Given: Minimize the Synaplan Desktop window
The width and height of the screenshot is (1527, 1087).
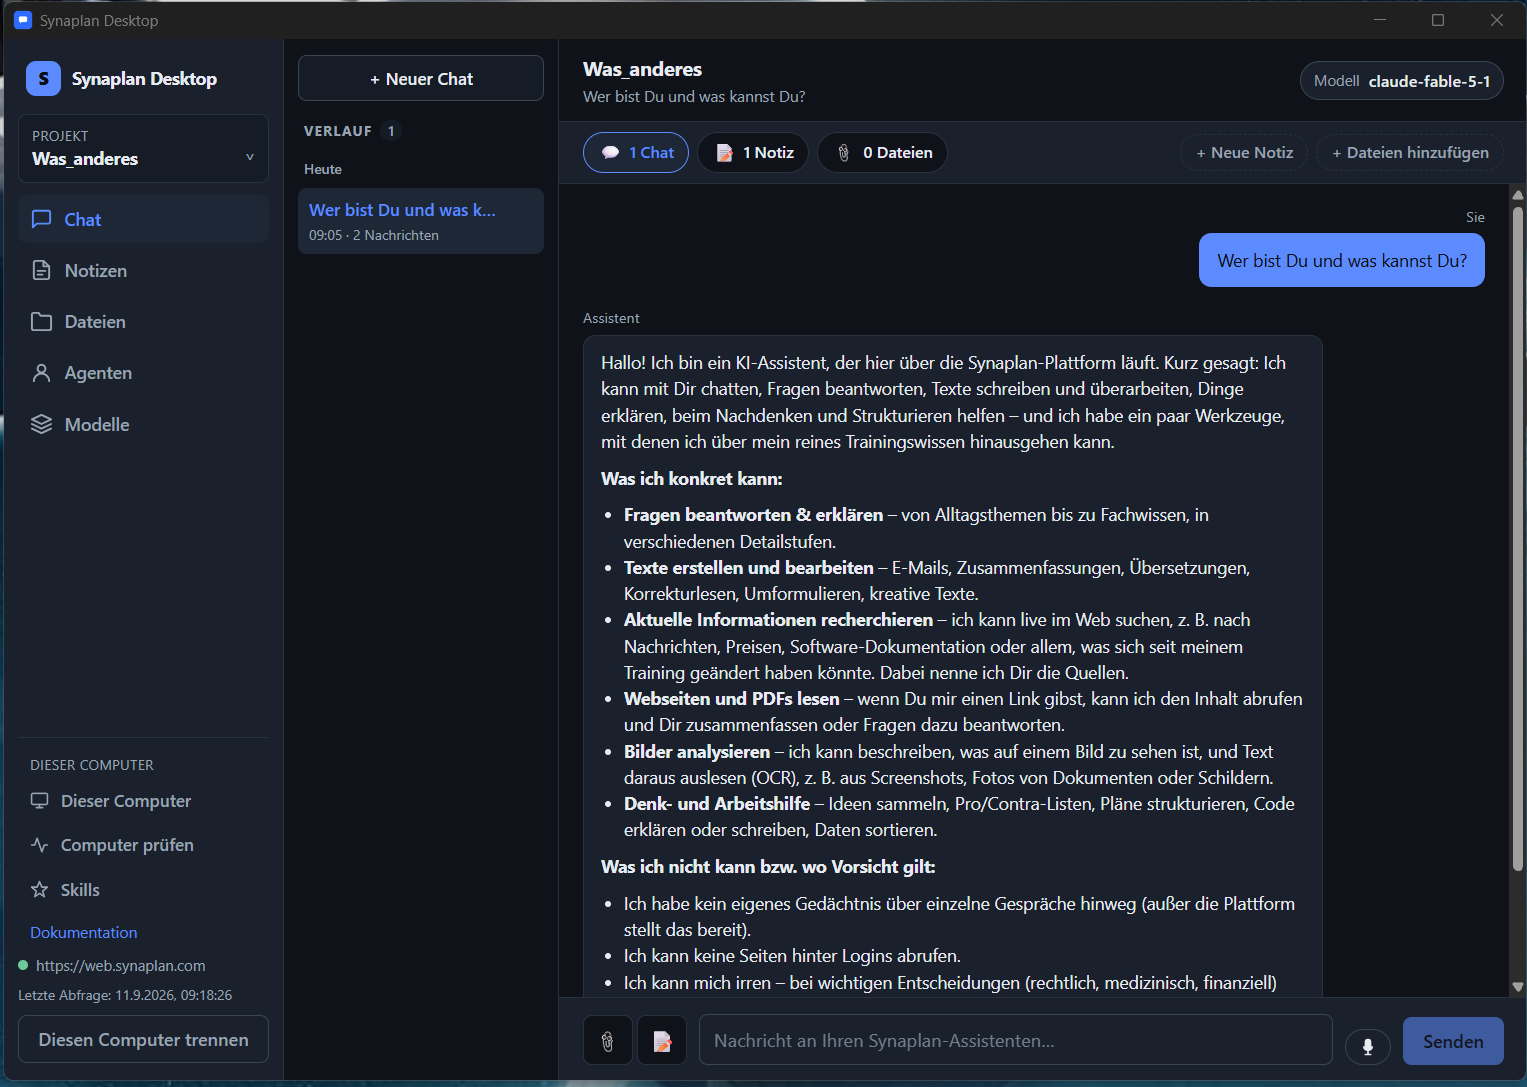Looking at the screenshot, I should 1380,20.
